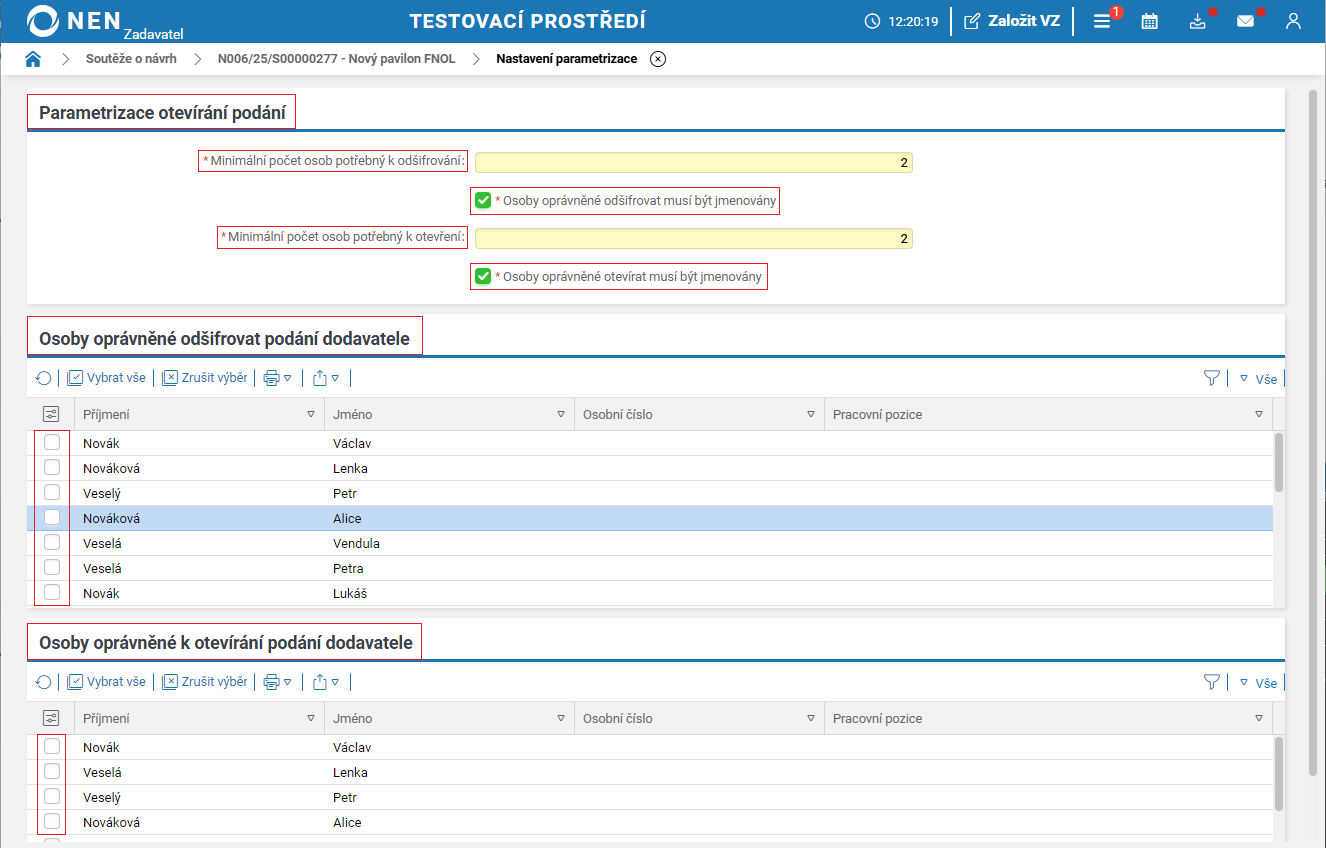Open the messages envelope icon
The height and width of the screenshot is (848, 1326).
coord(1245,21)
